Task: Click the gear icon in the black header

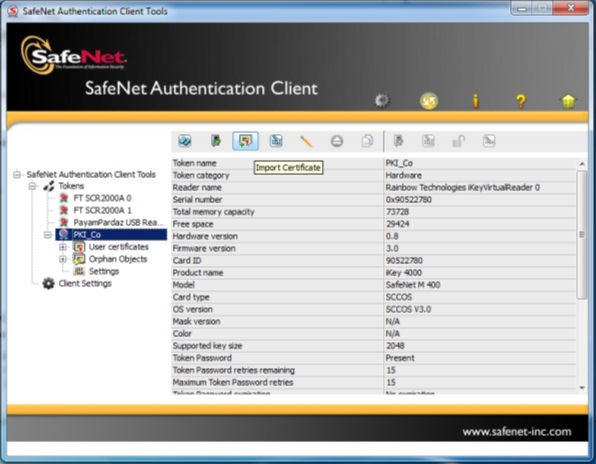Action: 382,101
